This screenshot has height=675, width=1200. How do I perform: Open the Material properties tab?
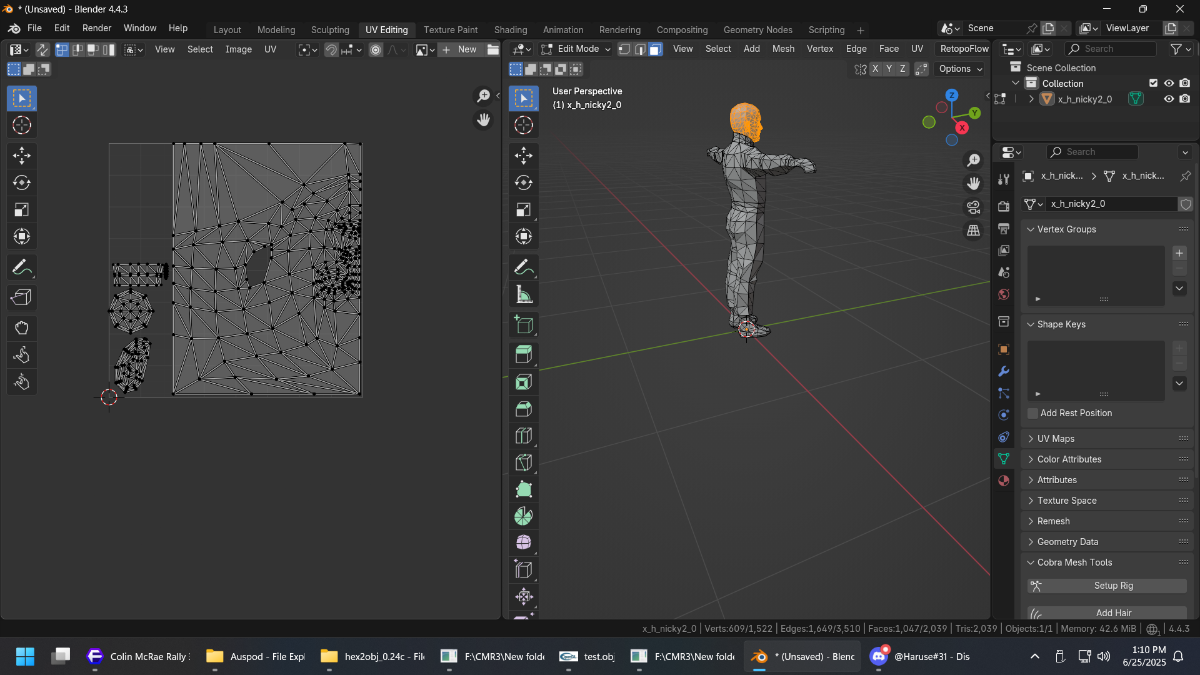(x=1004, y=480)
